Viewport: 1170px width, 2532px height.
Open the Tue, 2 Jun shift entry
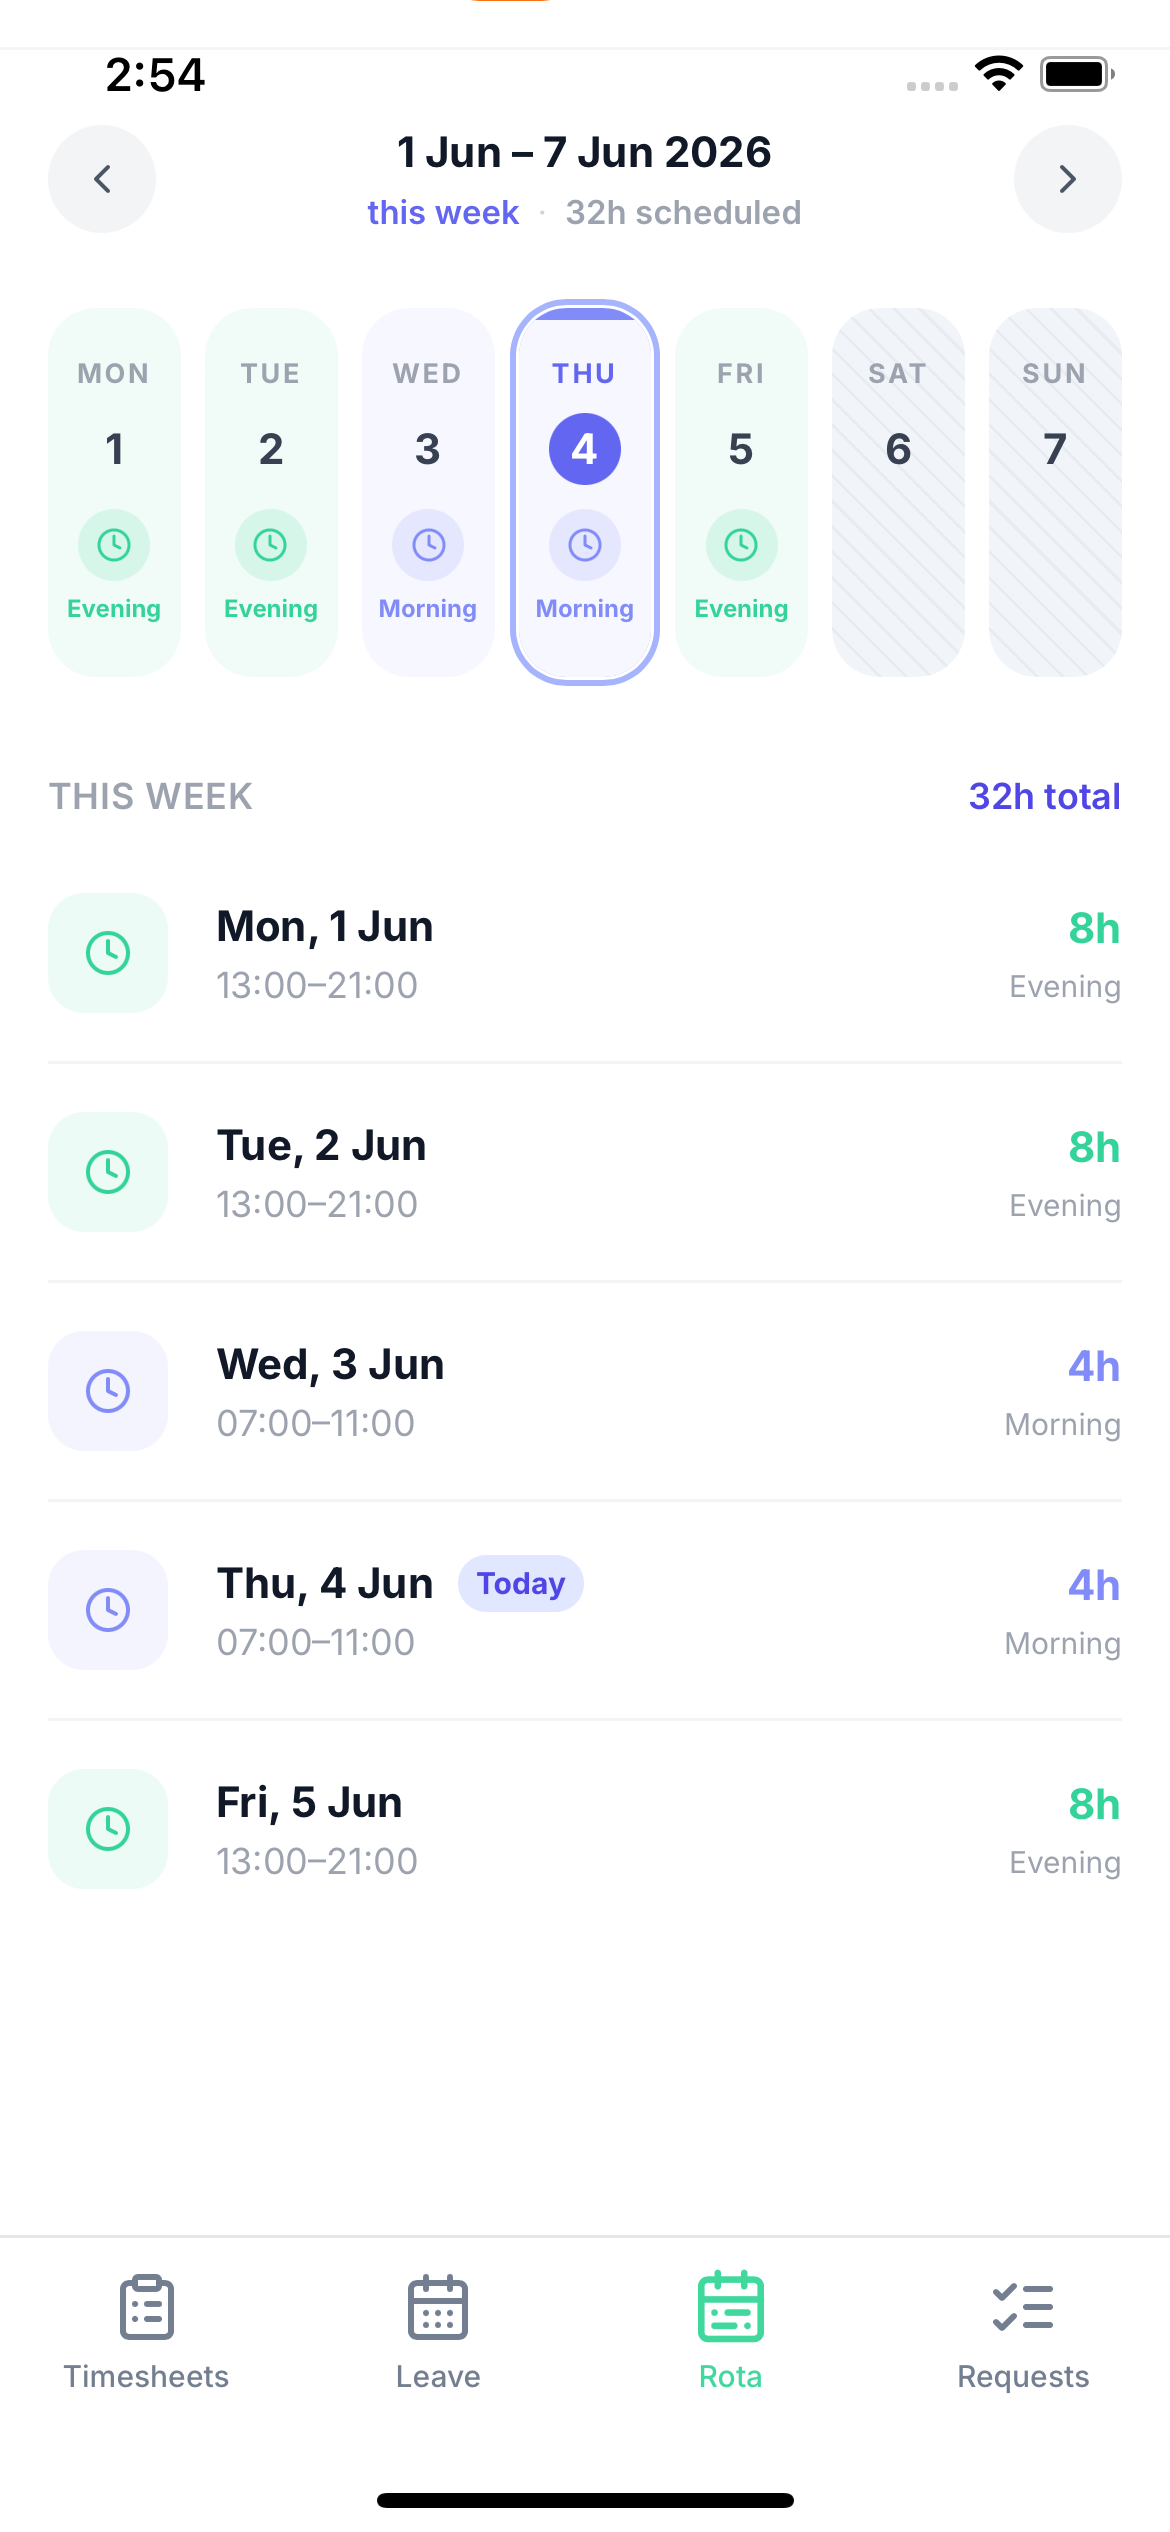tap(585, 1172)
